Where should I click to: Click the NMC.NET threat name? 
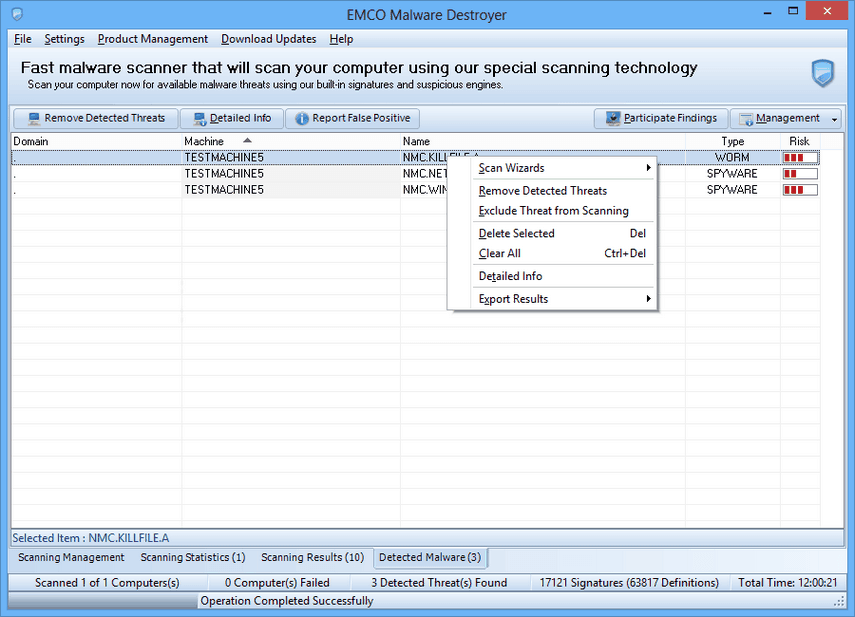pos(425,174)
